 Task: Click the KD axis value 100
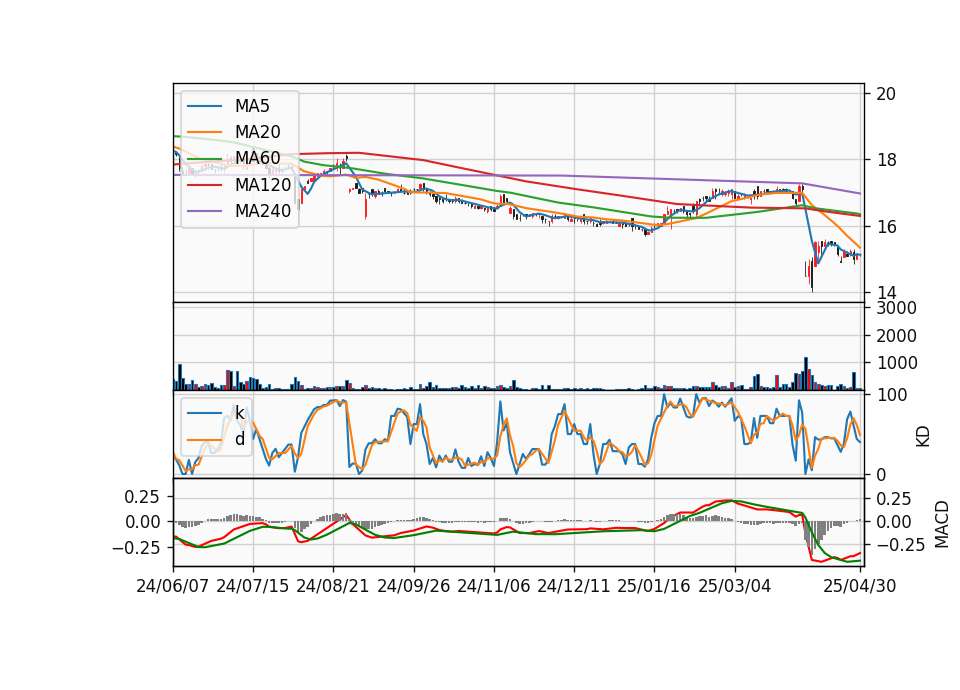[x=891, y=395]
